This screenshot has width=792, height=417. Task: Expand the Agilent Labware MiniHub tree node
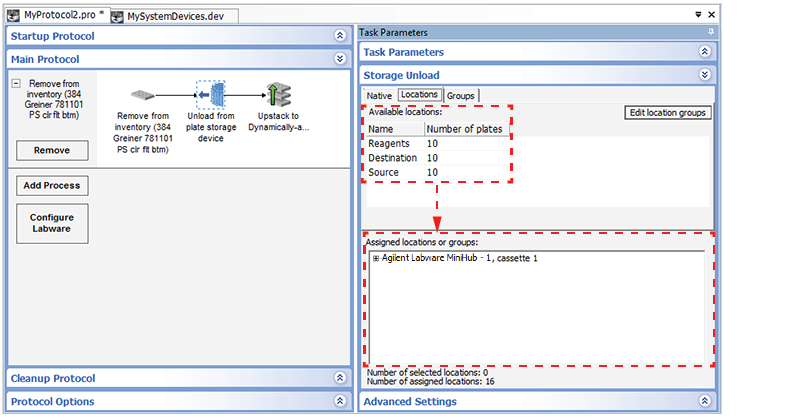tap(376, 258)
